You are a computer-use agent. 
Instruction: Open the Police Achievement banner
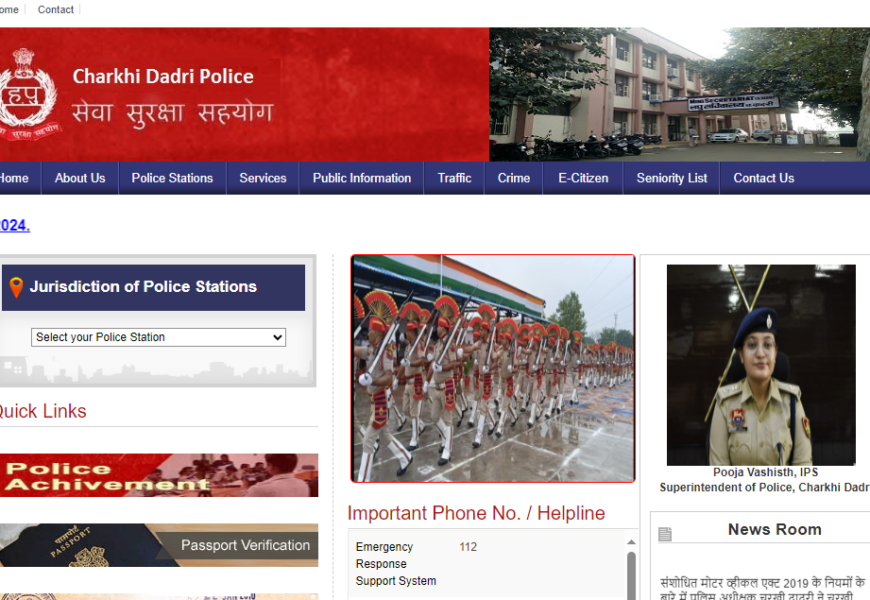(x=158, y=476)
